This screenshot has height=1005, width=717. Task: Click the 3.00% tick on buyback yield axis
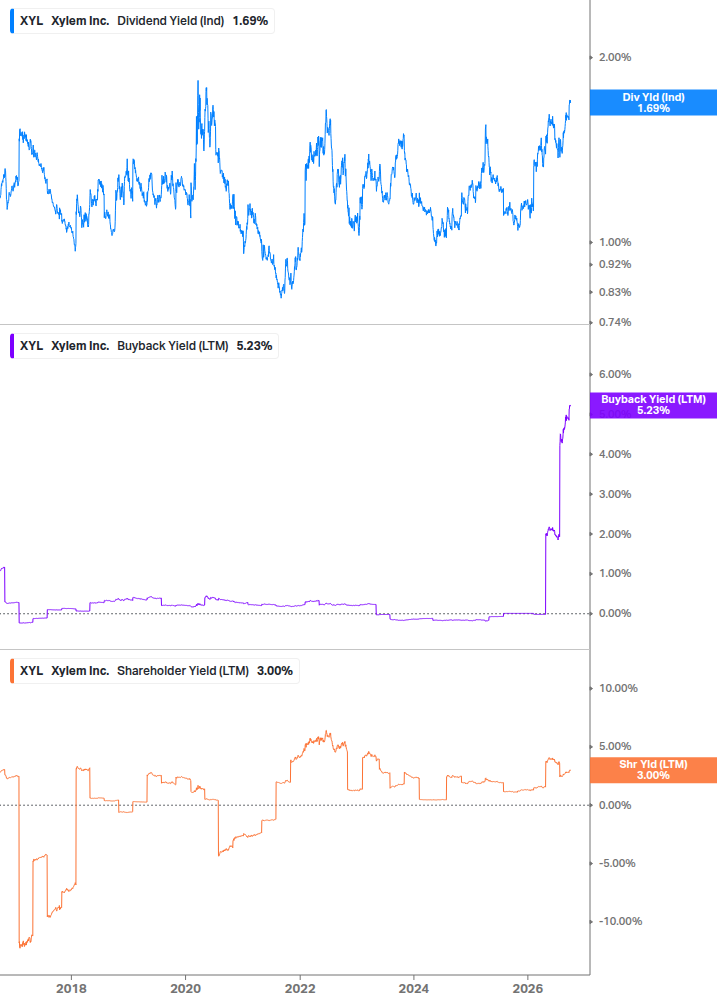pyautogui.click(x=614, y=494)
